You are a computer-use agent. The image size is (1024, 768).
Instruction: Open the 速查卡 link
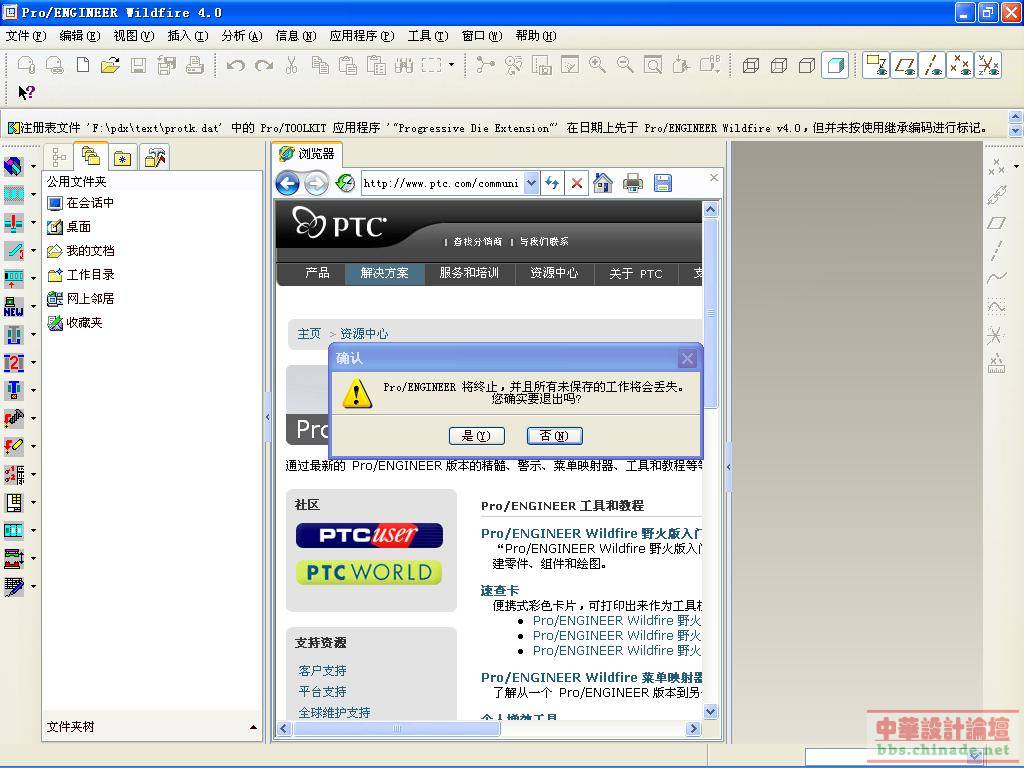[500, 591]
